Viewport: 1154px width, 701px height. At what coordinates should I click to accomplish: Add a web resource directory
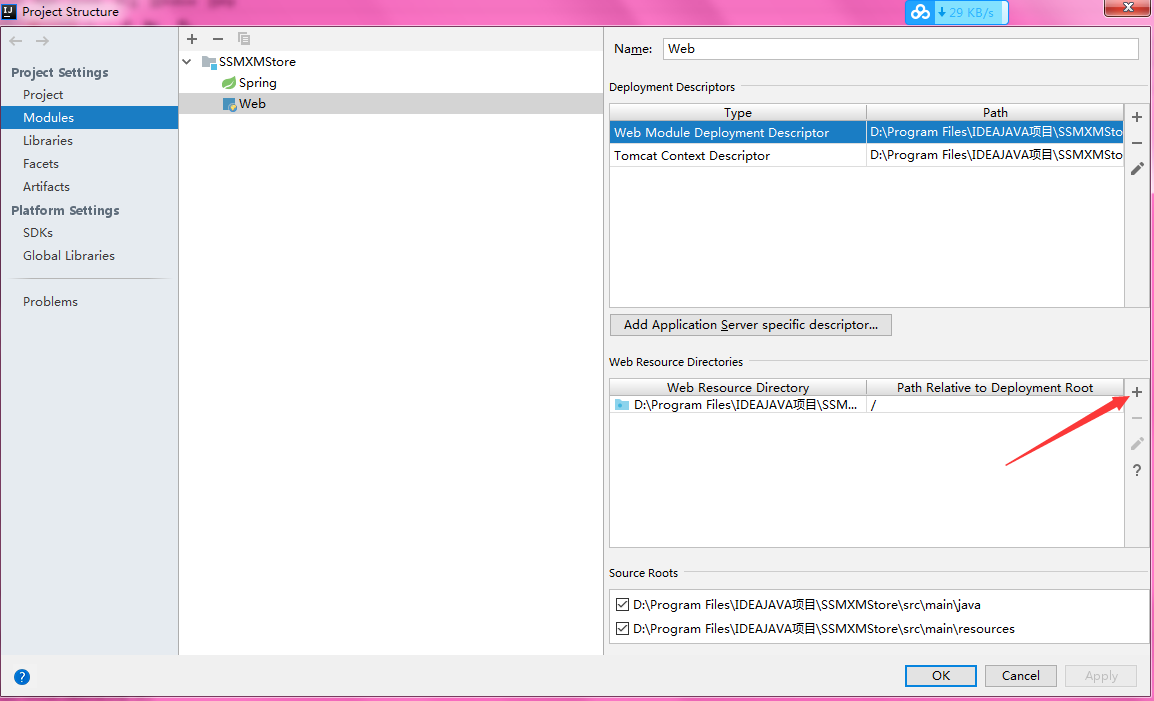1137,392
